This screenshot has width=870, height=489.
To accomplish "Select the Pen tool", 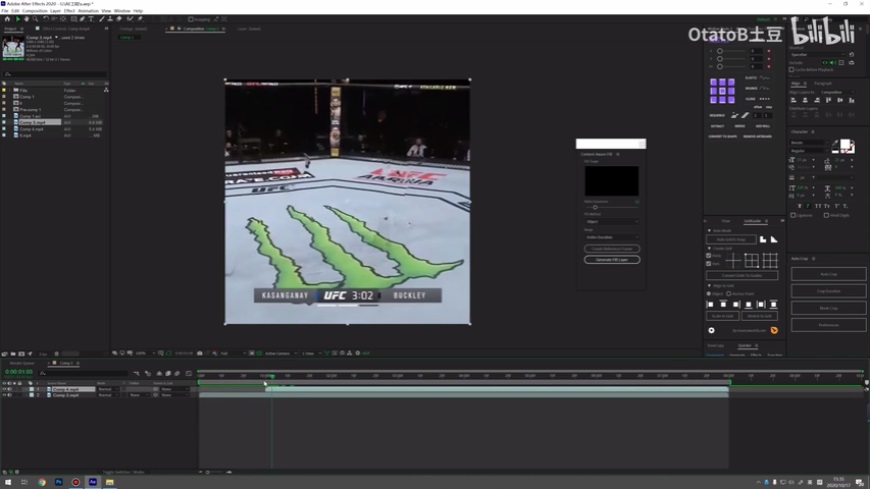I will (x=82, y=19).
